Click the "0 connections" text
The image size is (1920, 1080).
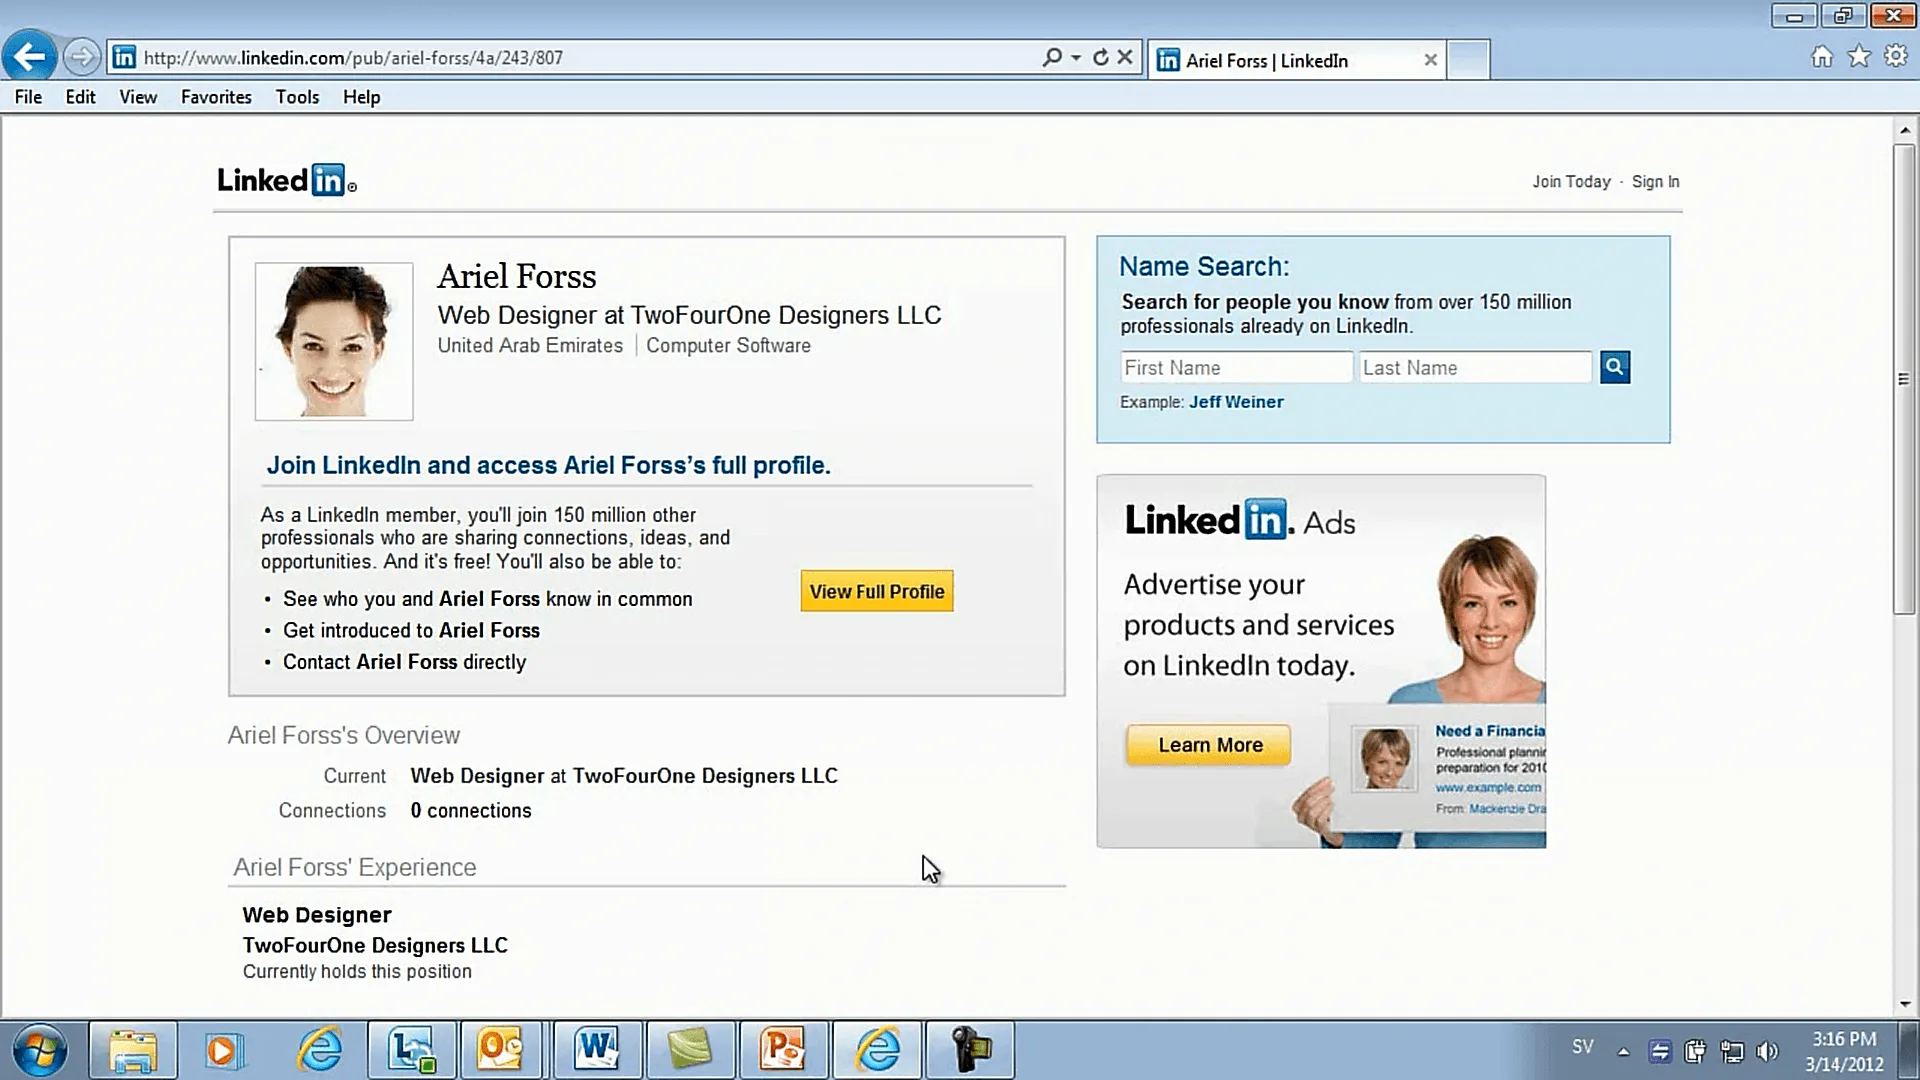(x=471, y=811)
